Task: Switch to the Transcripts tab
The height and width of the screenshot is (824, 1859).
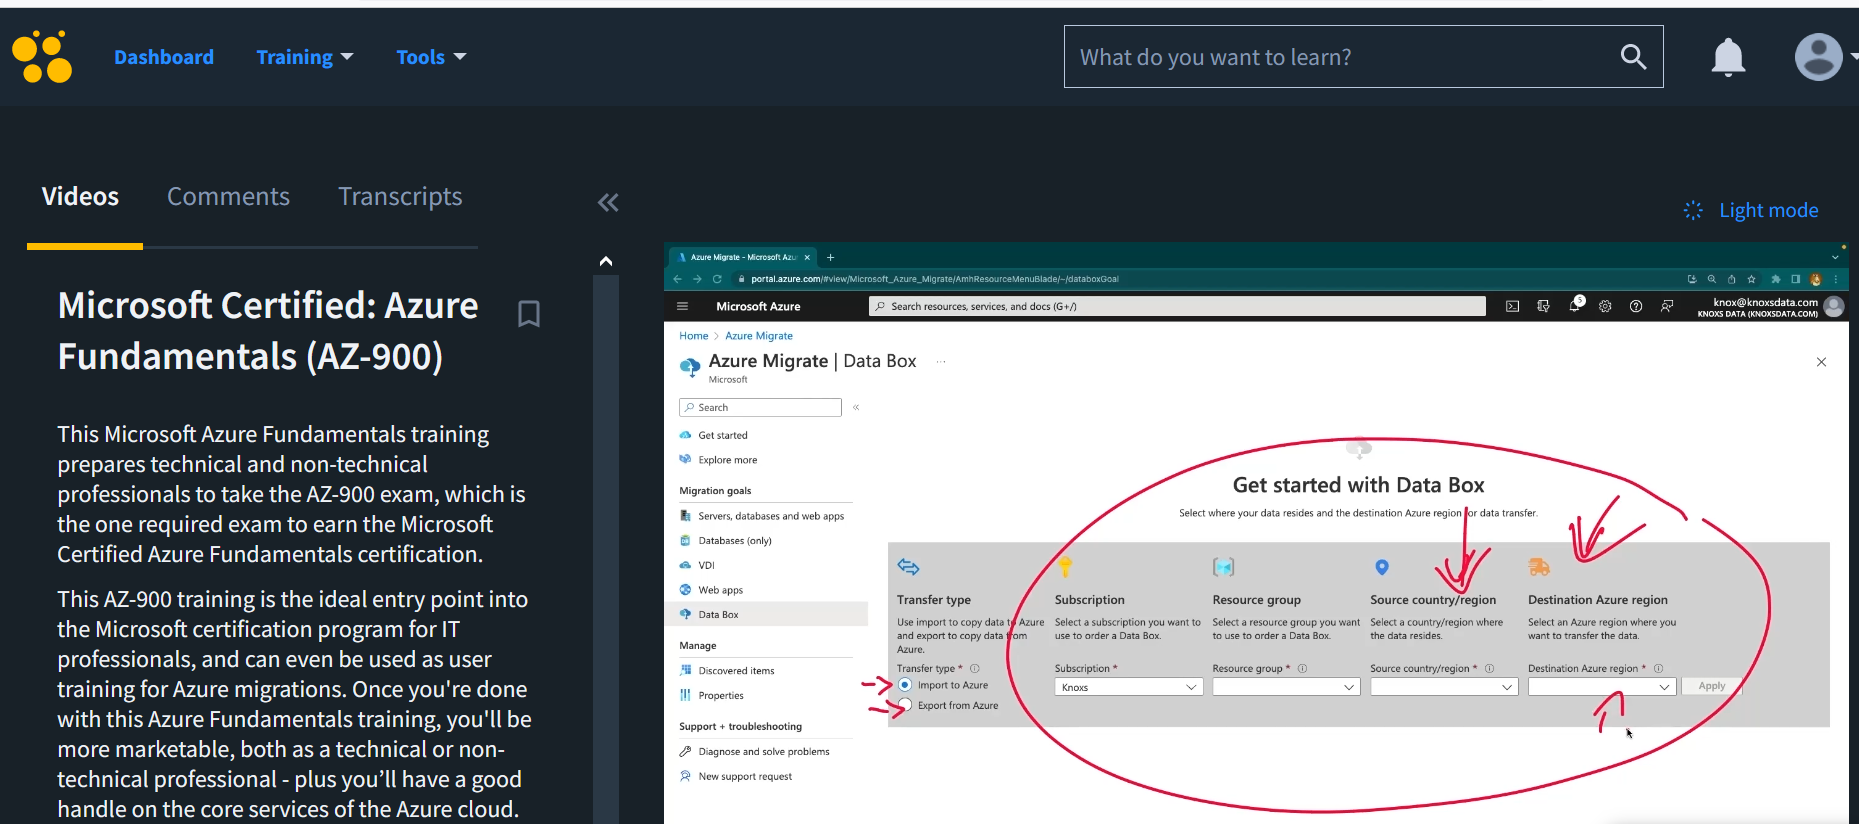Action: click(x=400, y=197)
